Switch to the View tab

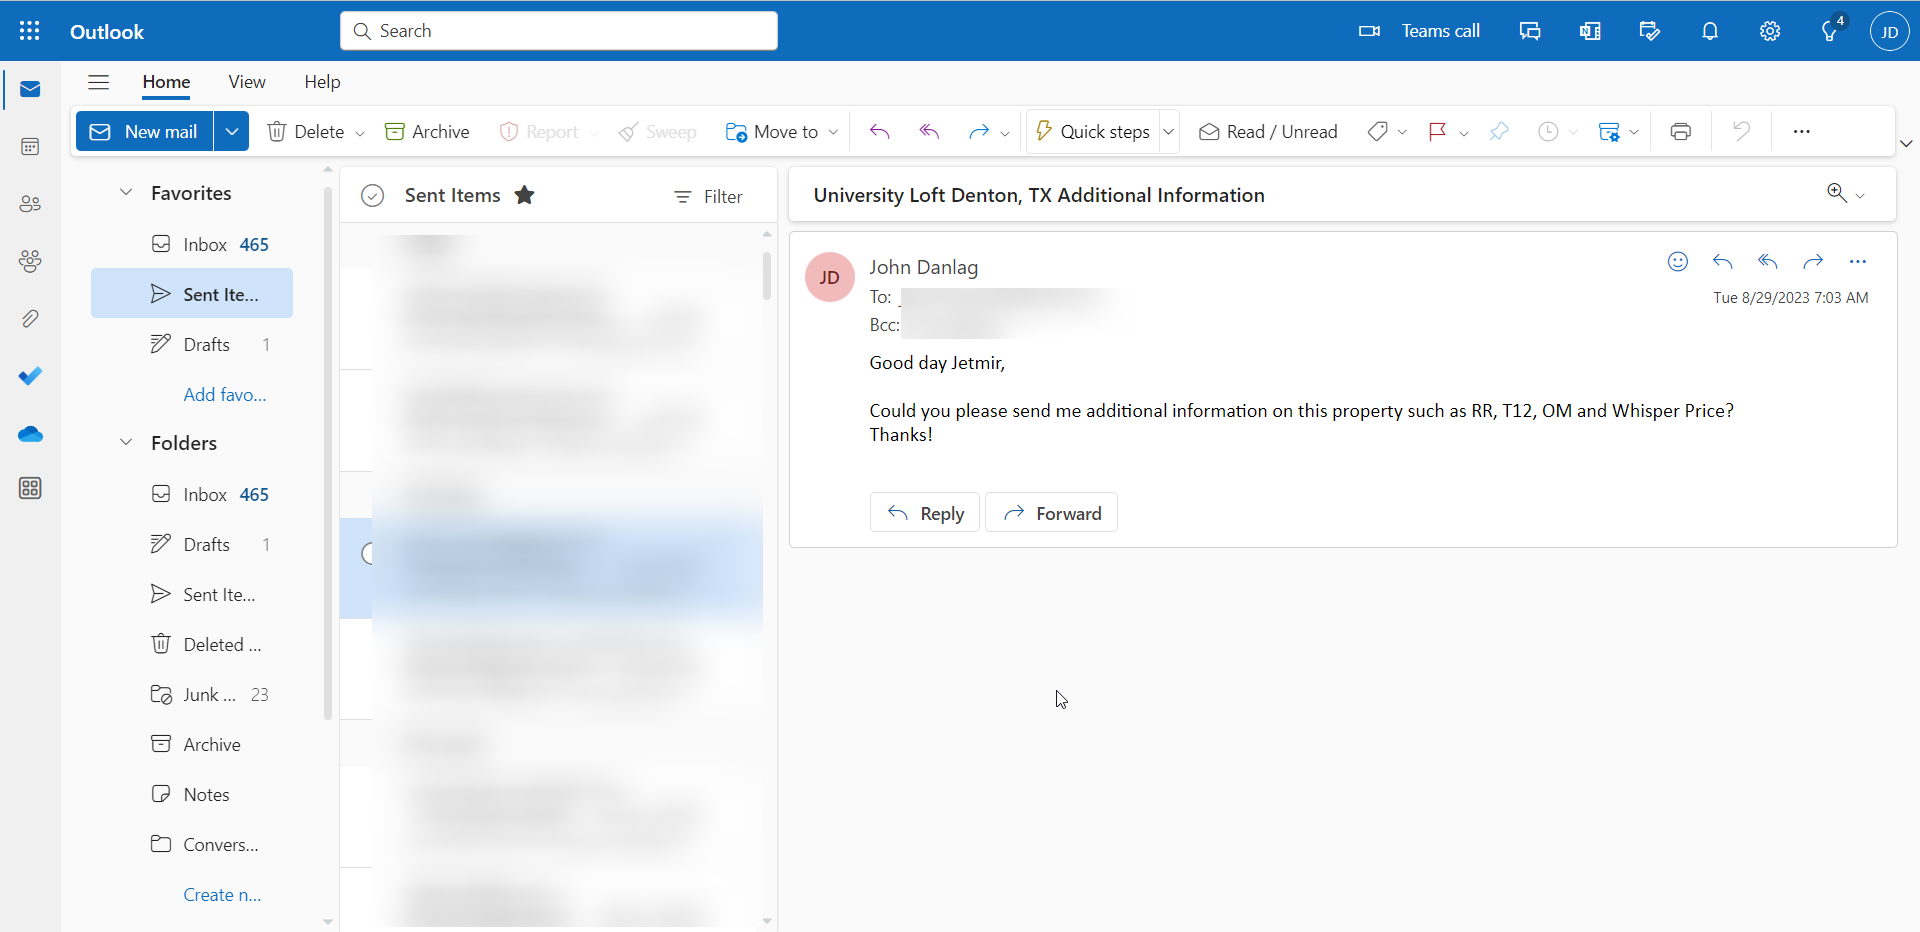[x=246, y=82]
